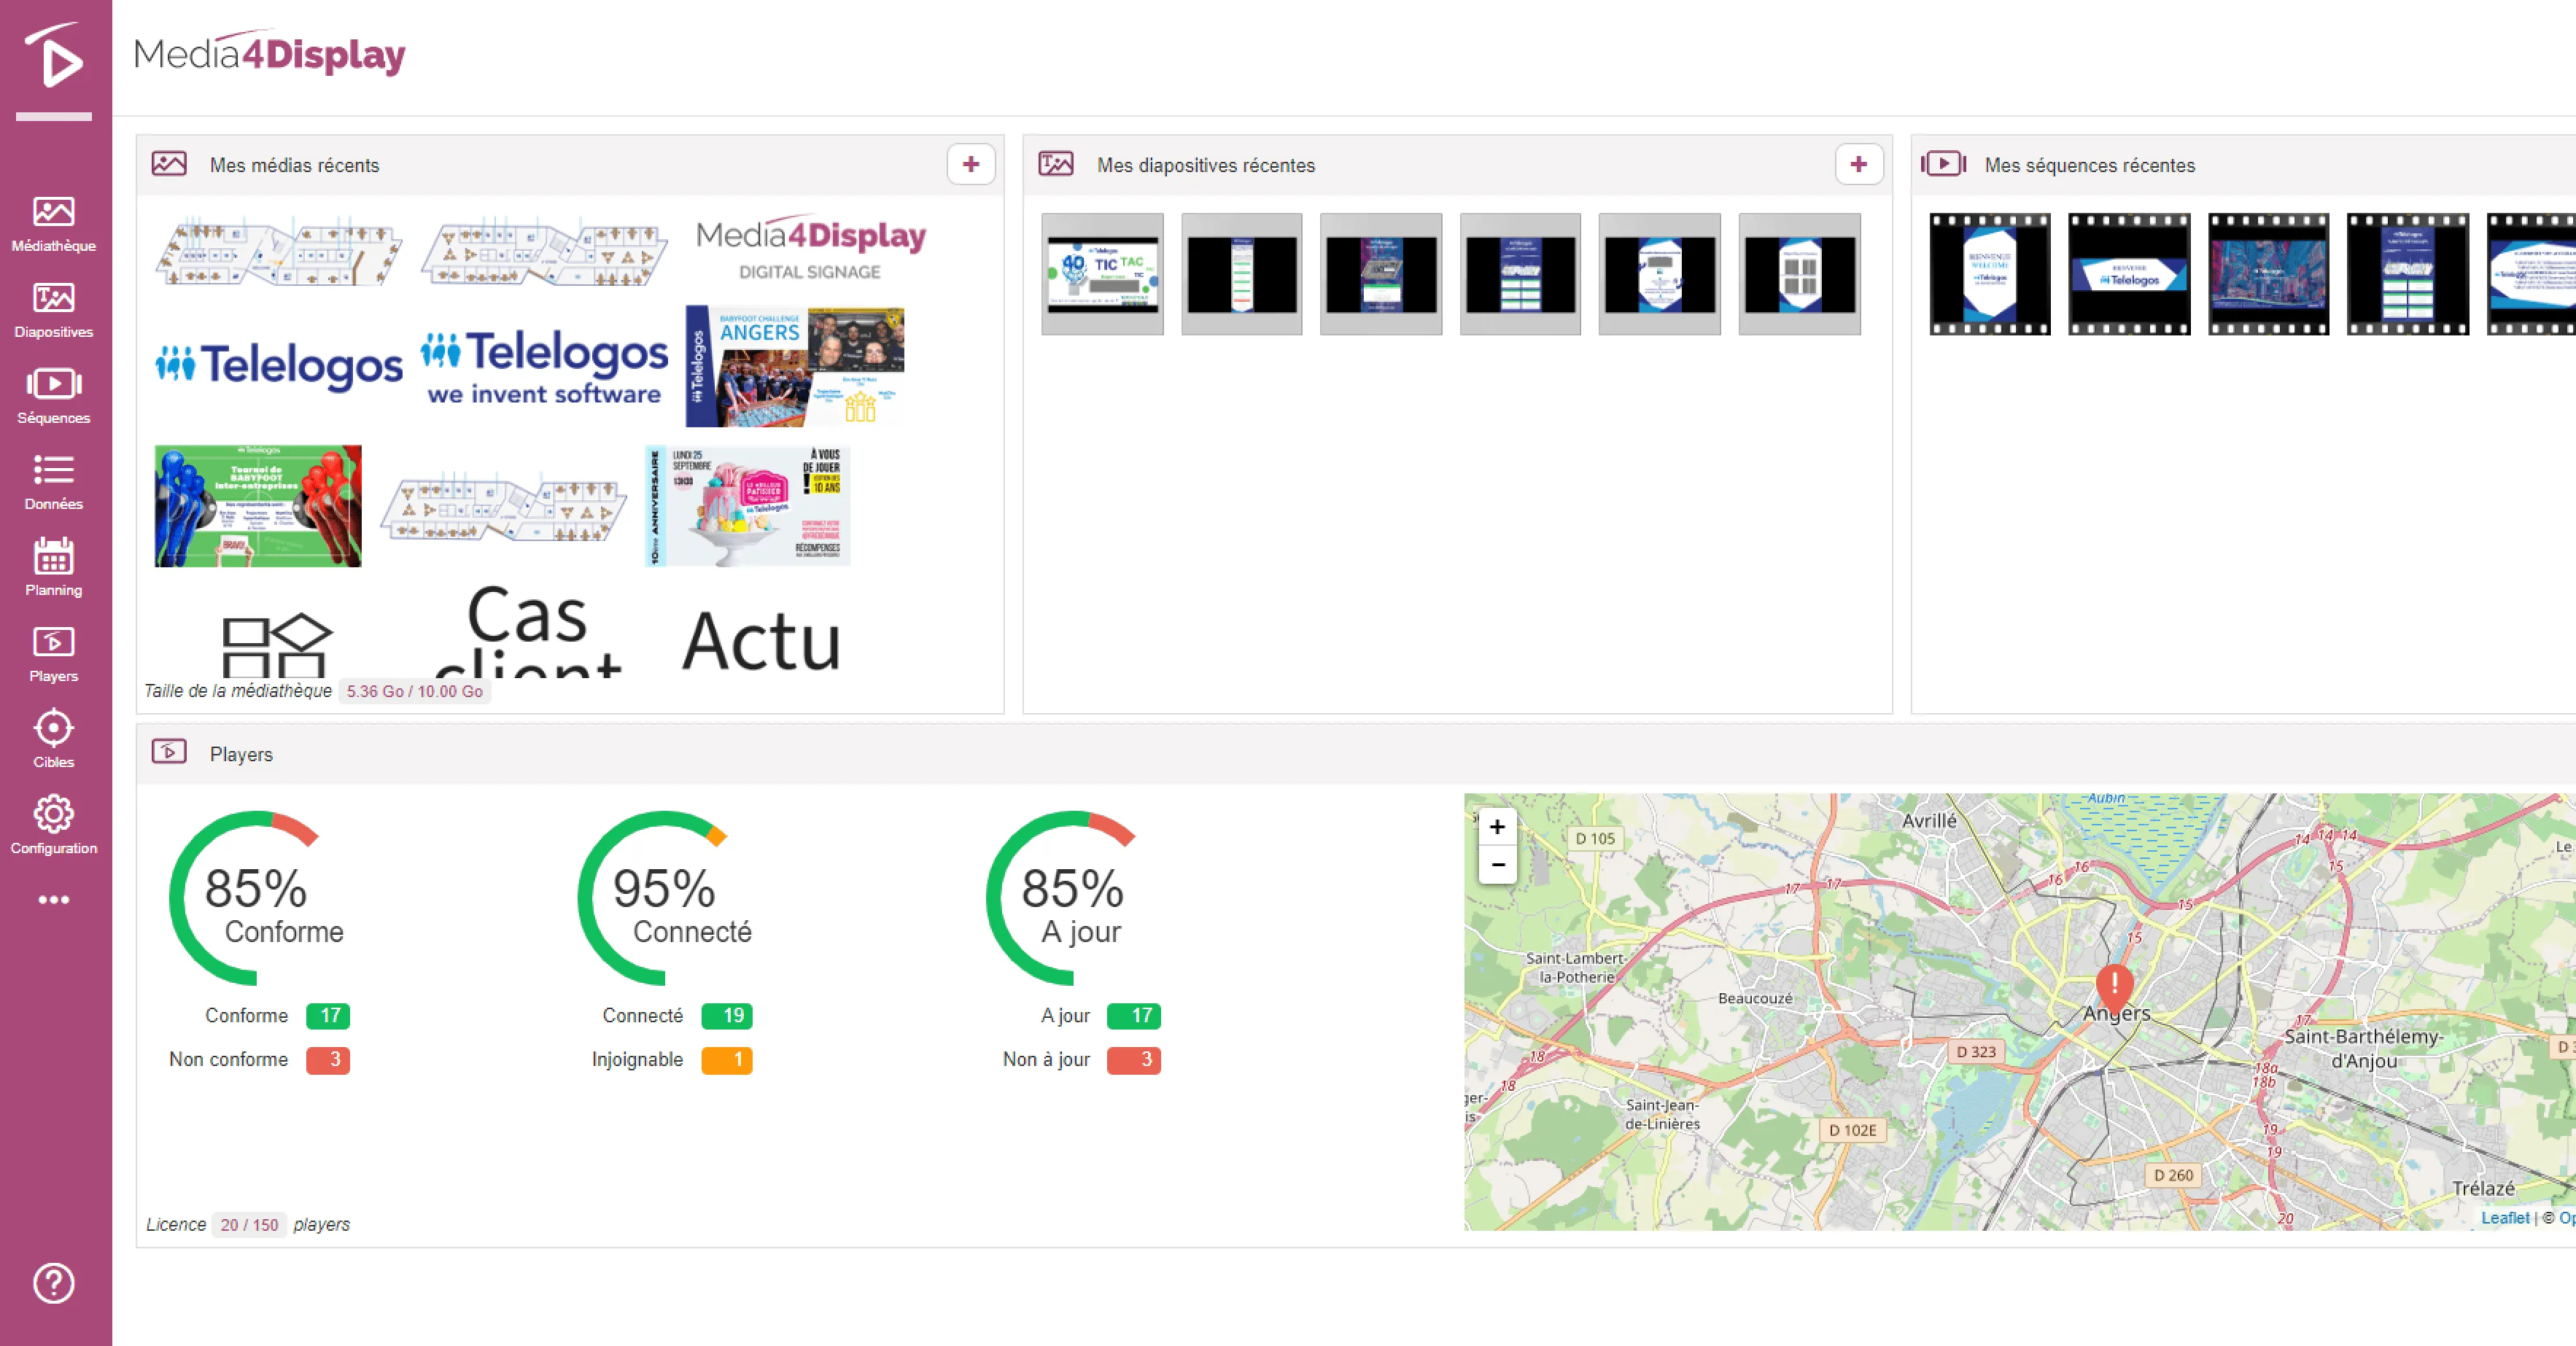Open the fourth recent sequence filmstrip
The width and height of the screenshot is (2576, 1346).
click(2408, 273)
